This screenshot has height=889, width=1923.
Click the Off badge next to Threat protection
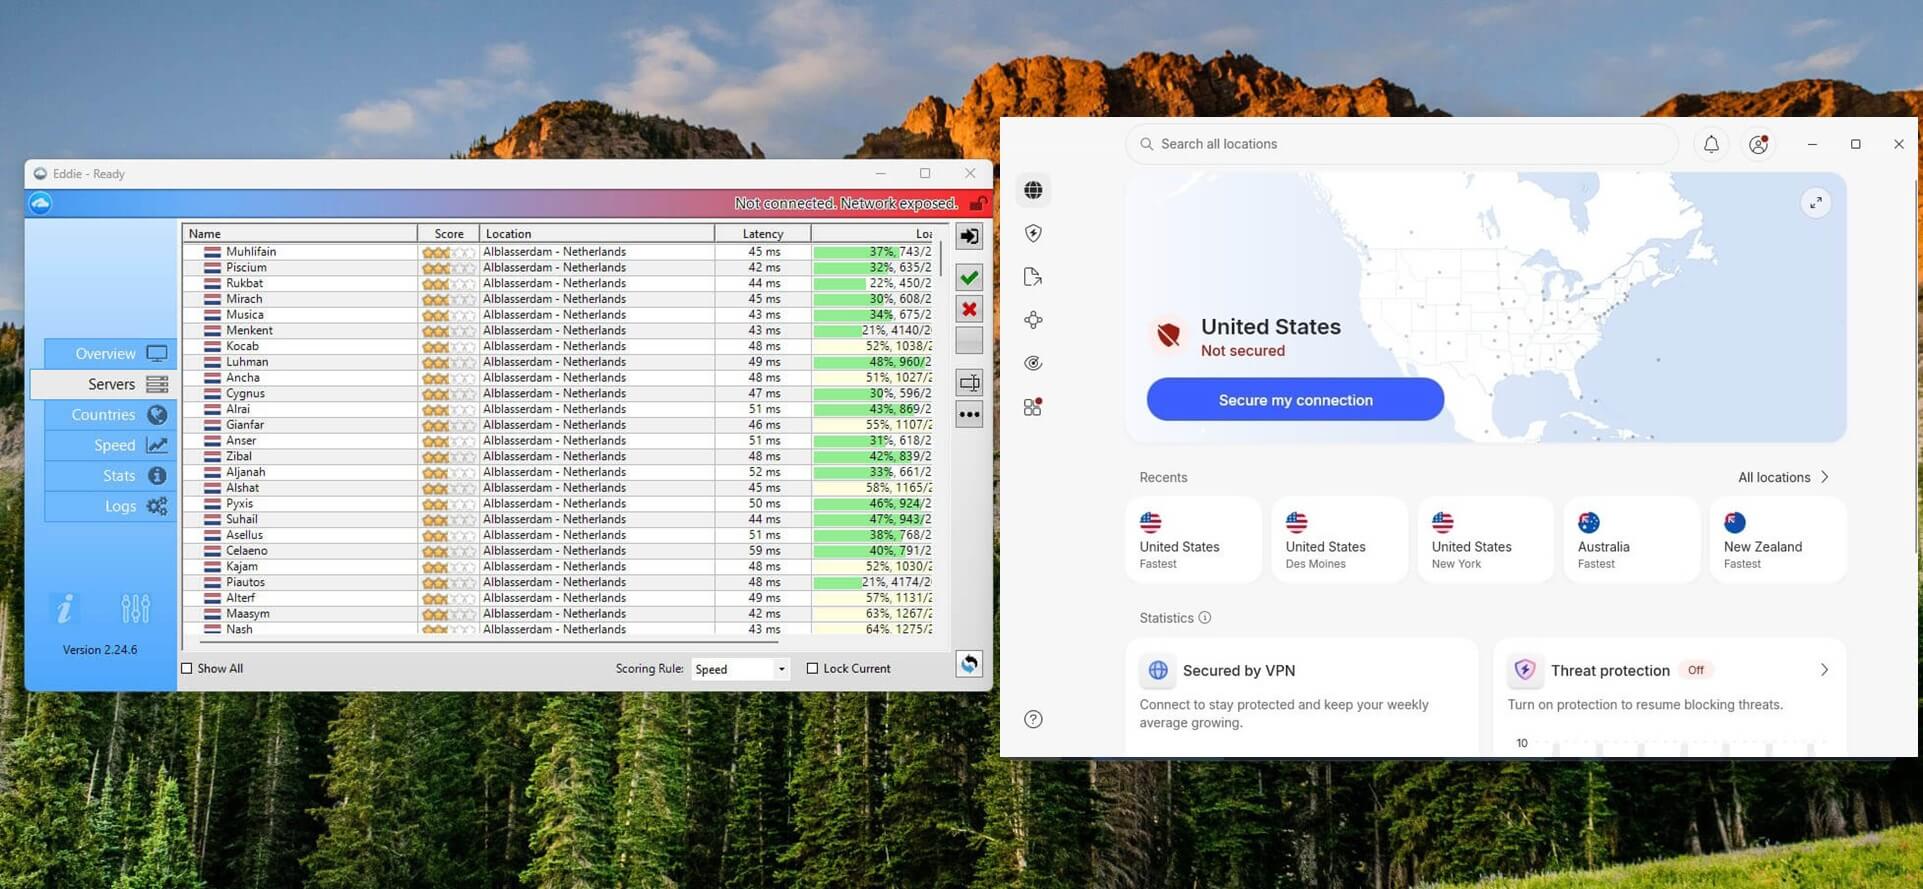coord(1696,670)
